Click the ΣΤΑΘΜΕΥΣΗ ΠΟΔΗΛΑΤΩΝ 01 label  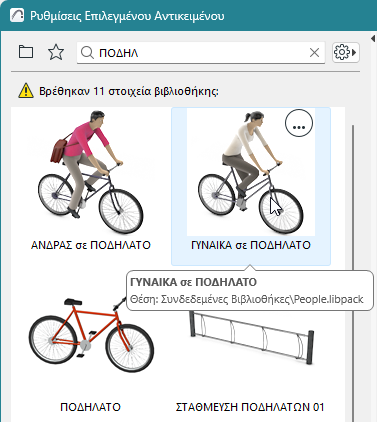point(250,407)
